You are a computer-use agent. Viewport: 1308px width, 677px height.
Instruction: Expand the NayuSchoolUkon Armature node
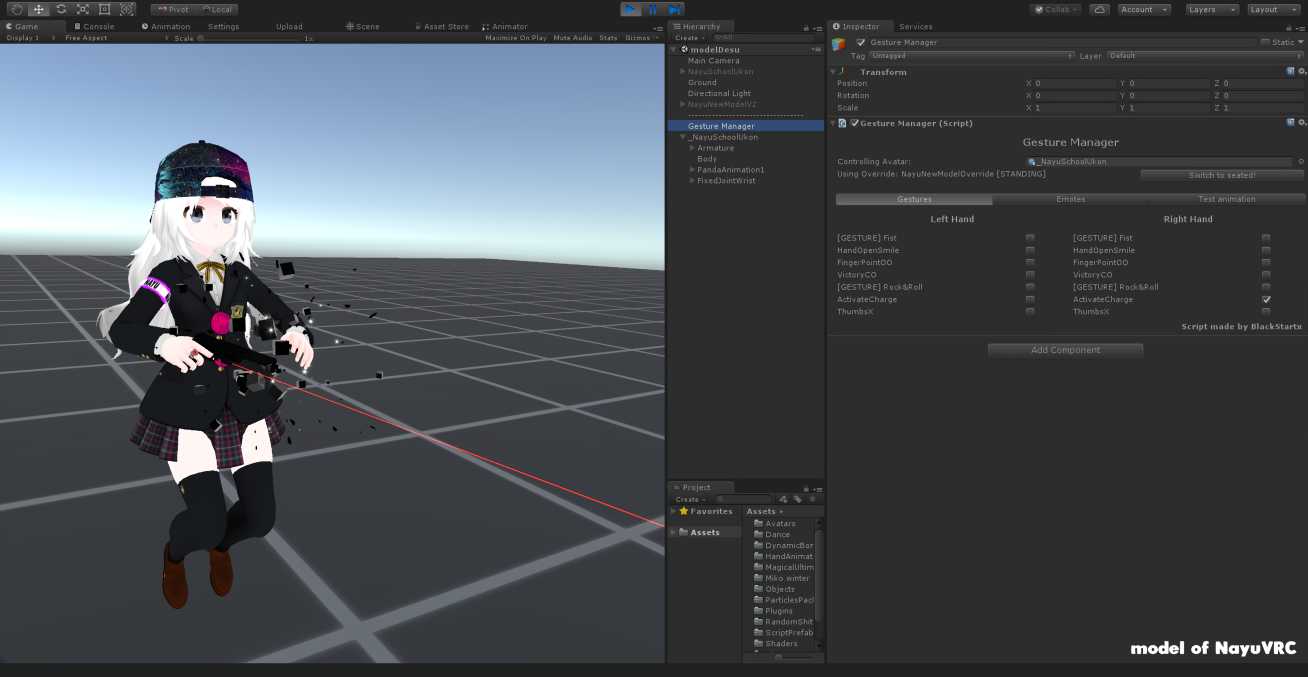coord(691,147)
